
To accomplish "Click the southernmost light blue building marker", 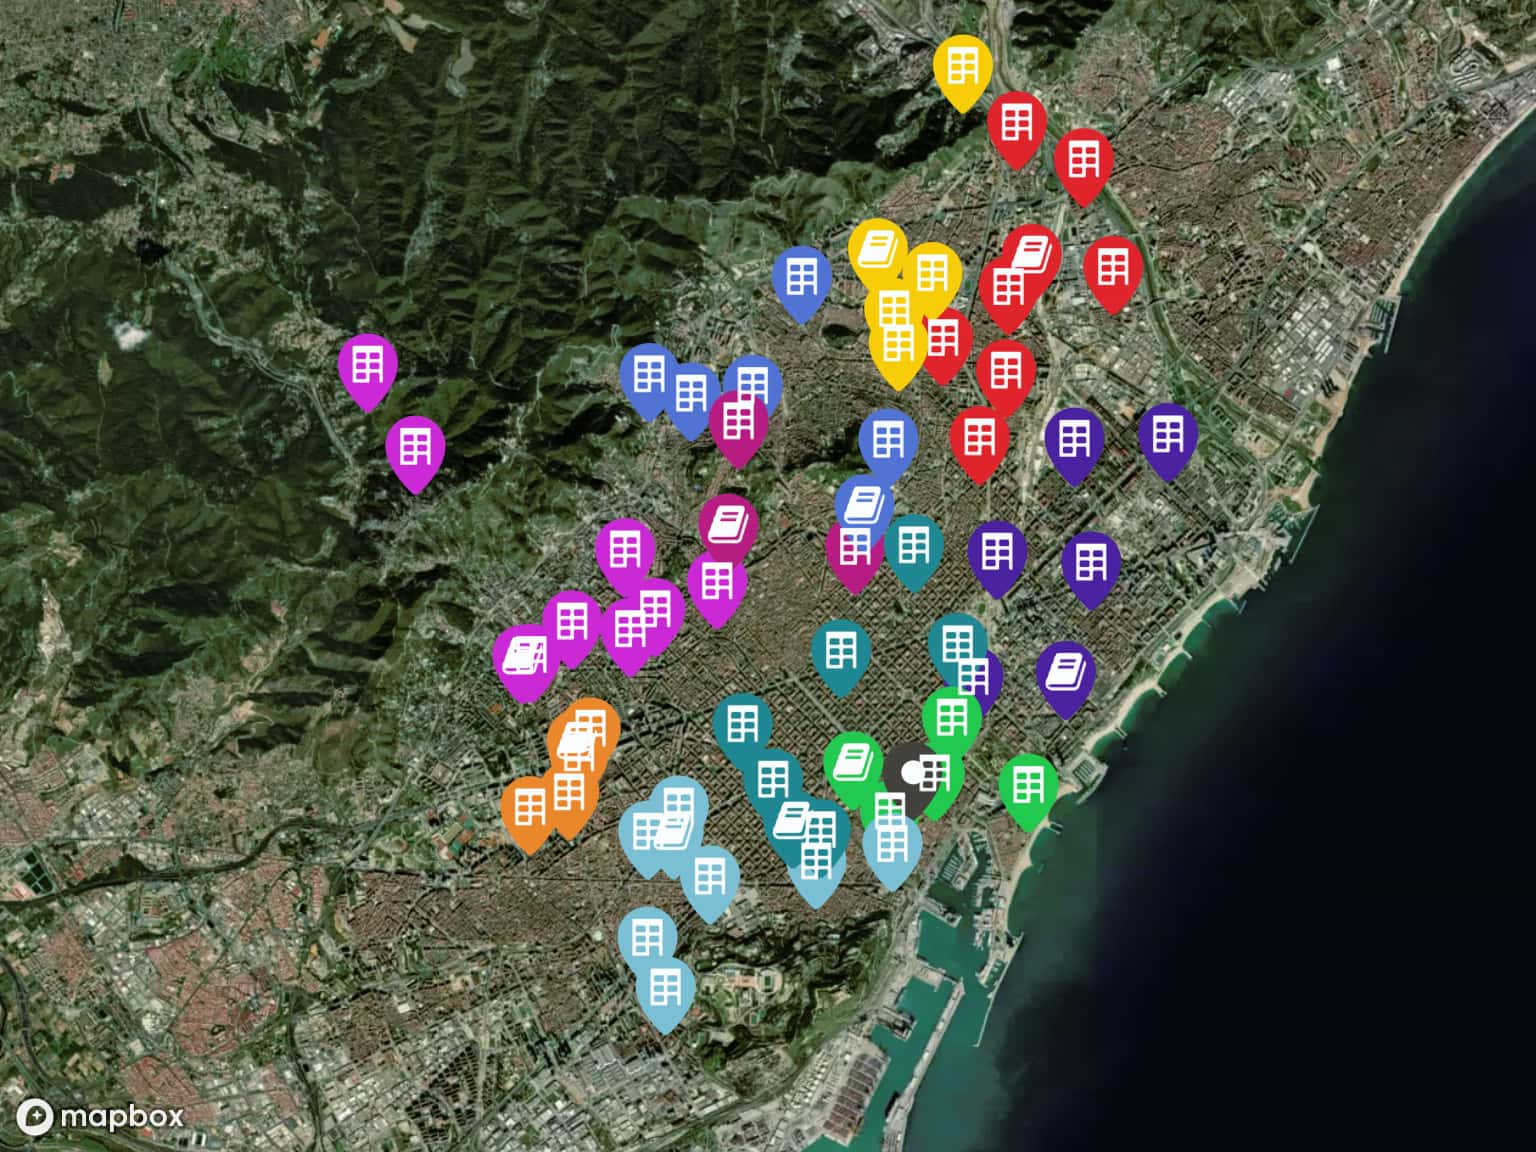I will point(665,988).
